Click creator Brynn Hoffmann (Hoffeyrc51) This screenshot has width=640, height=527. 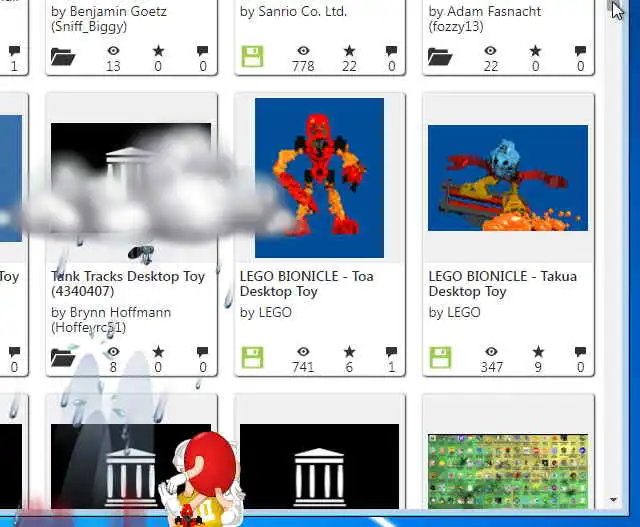(111, 320)
